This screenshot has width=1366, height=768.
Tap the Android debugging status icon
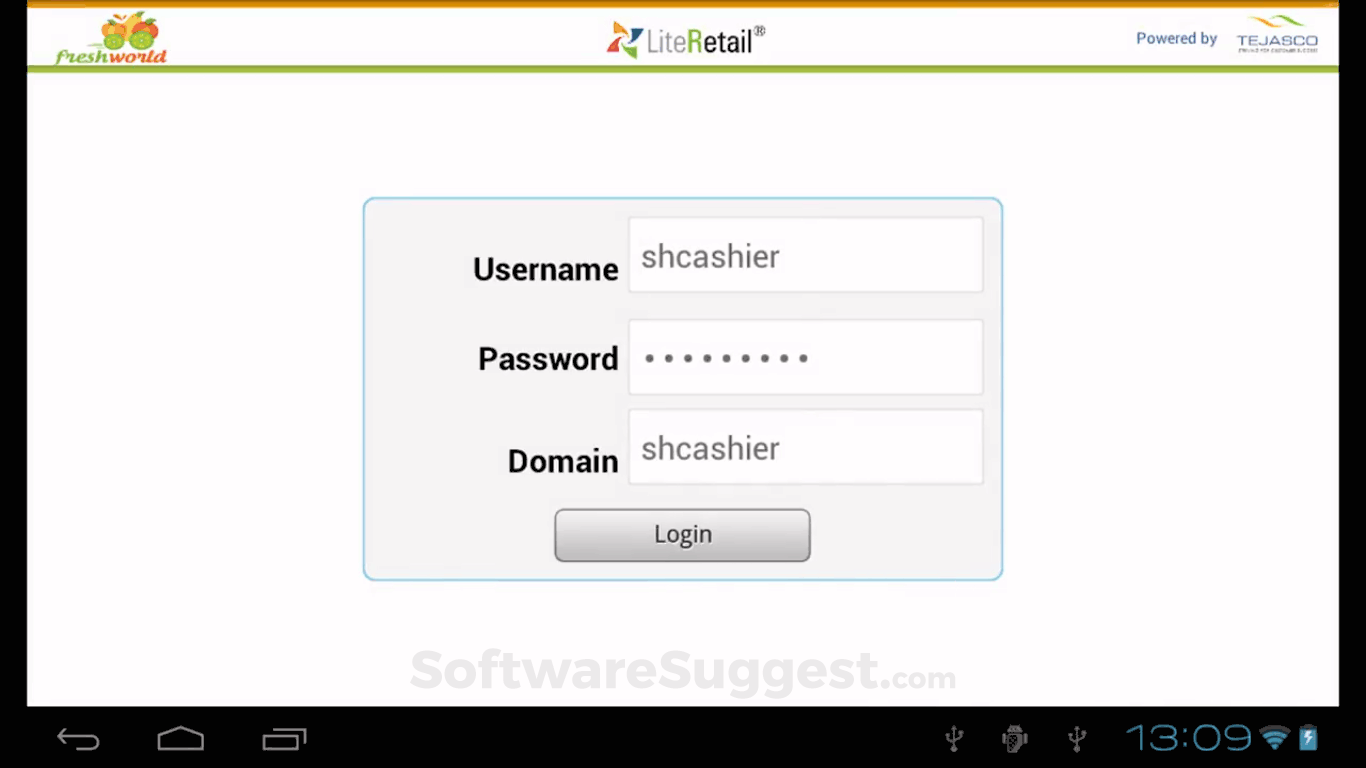click(x=1015, y=739)
